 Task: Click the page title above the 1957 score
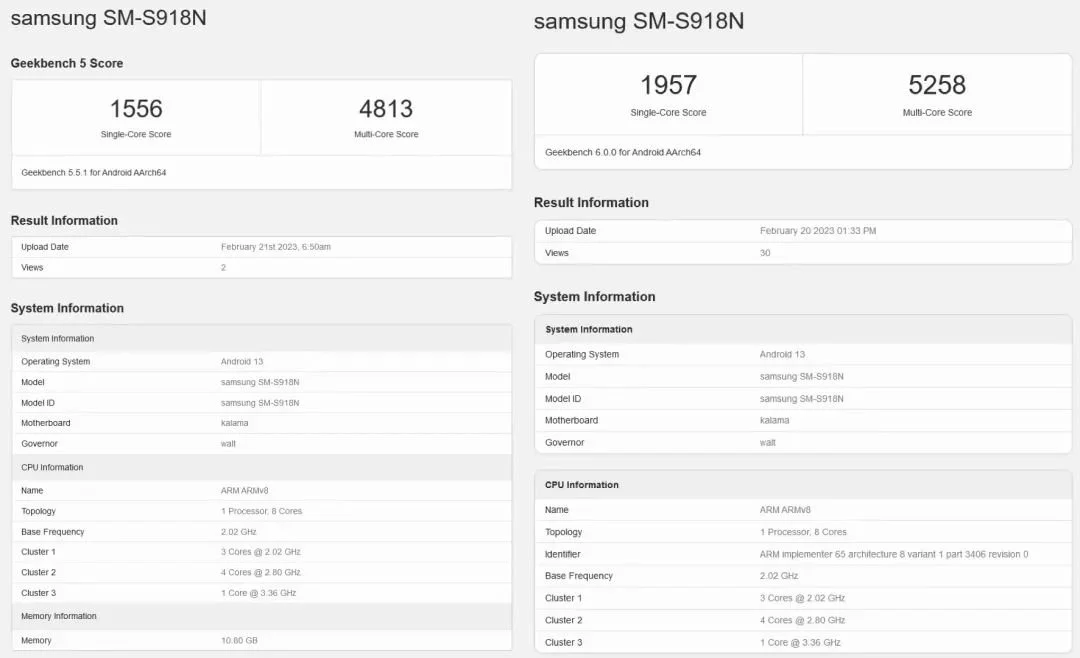point(638,21)
